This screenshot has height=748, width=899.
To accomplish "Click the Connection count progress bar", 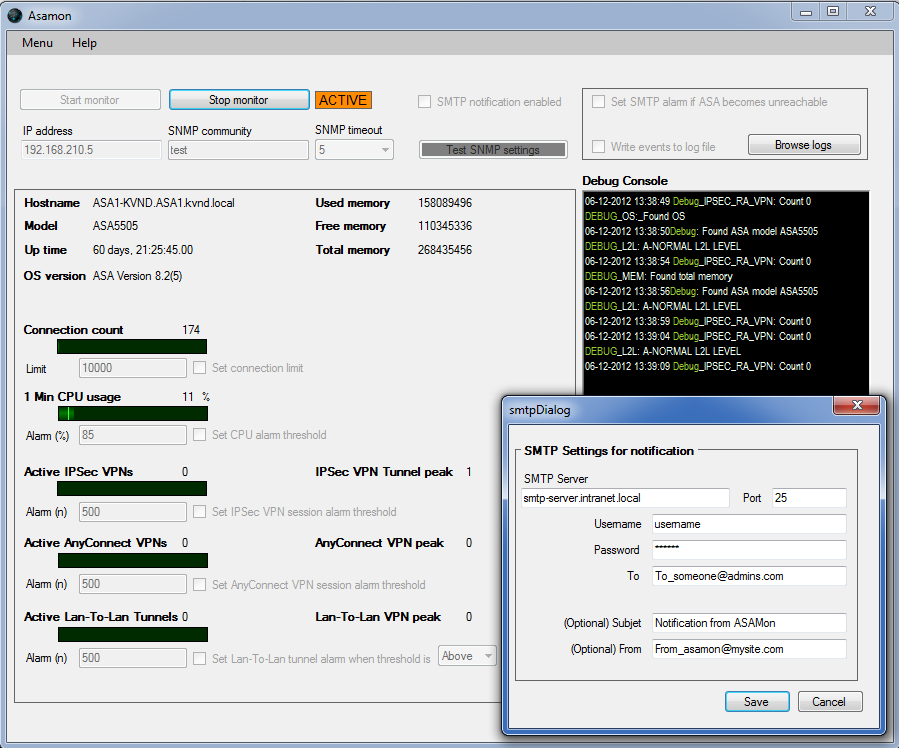I will 132,346.
